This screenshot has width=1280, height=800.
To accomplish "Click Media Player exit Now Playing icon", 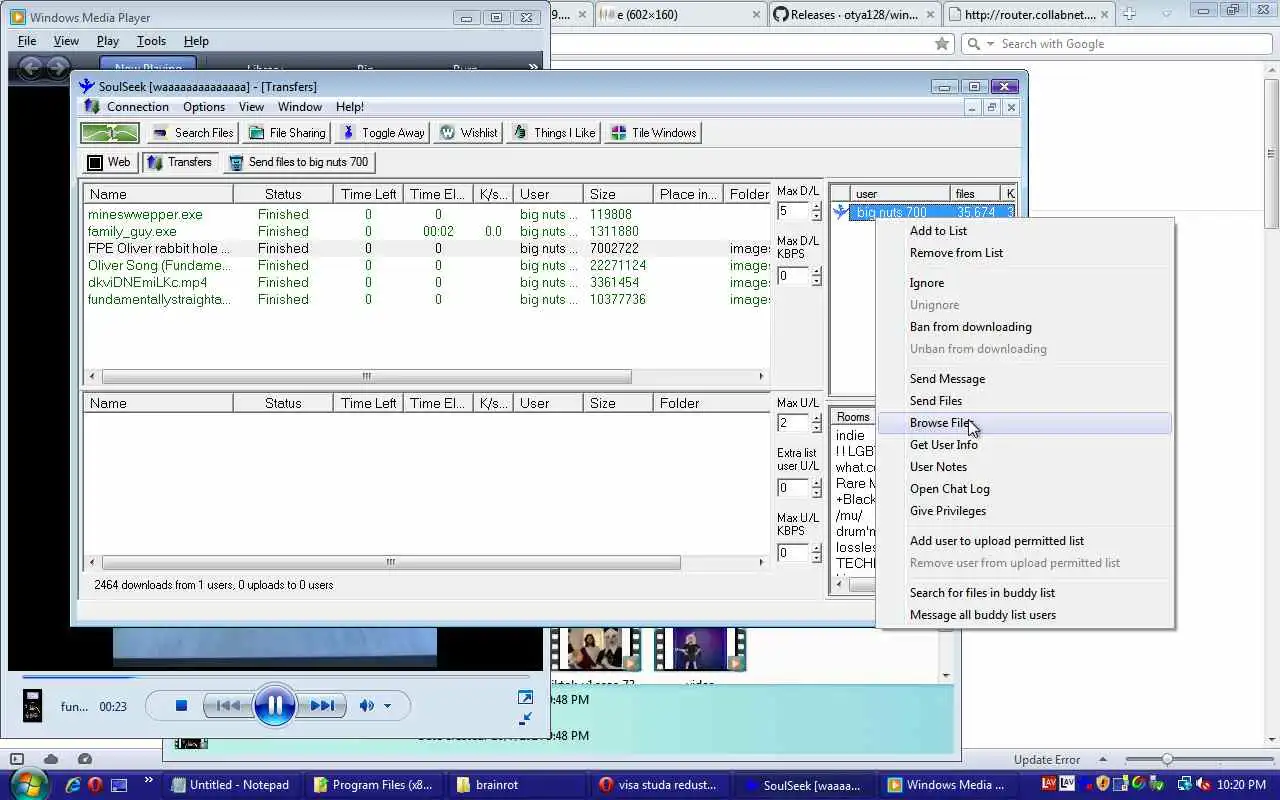I will click(x=527, y=718).
